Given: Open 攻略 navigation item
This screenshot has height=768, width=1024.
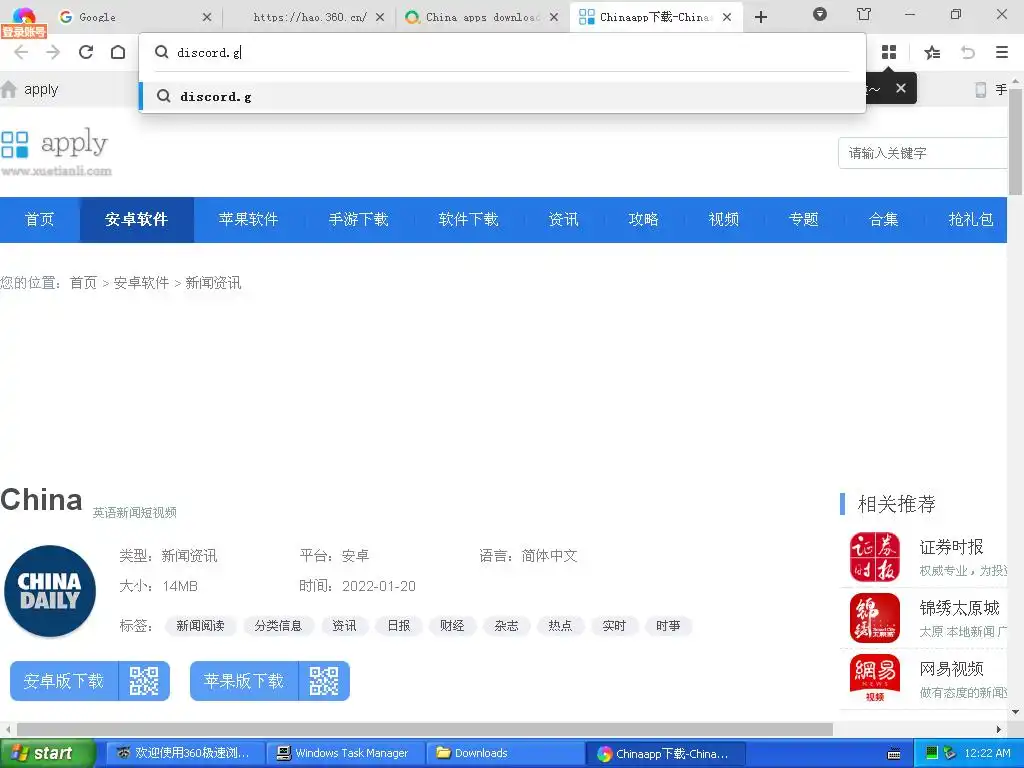Looking at the screenshot, I should point(643,219).
